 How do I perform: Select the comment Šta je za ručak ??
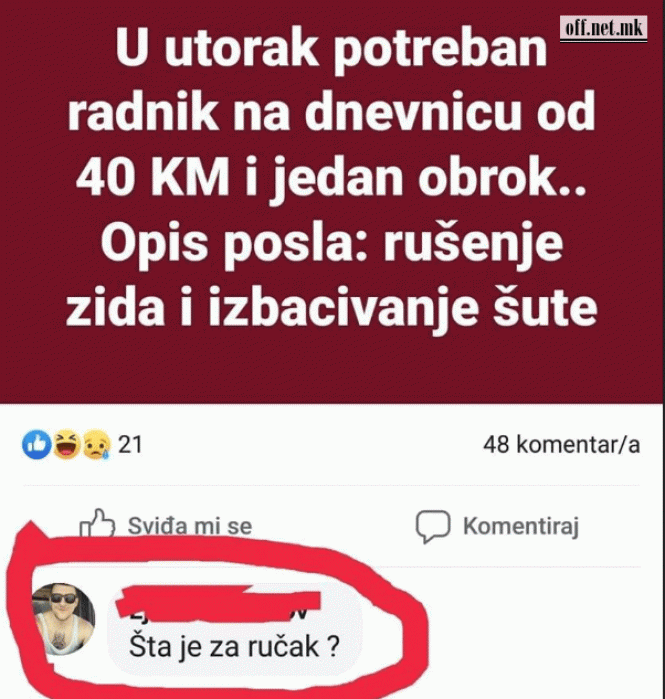[234, 646]
